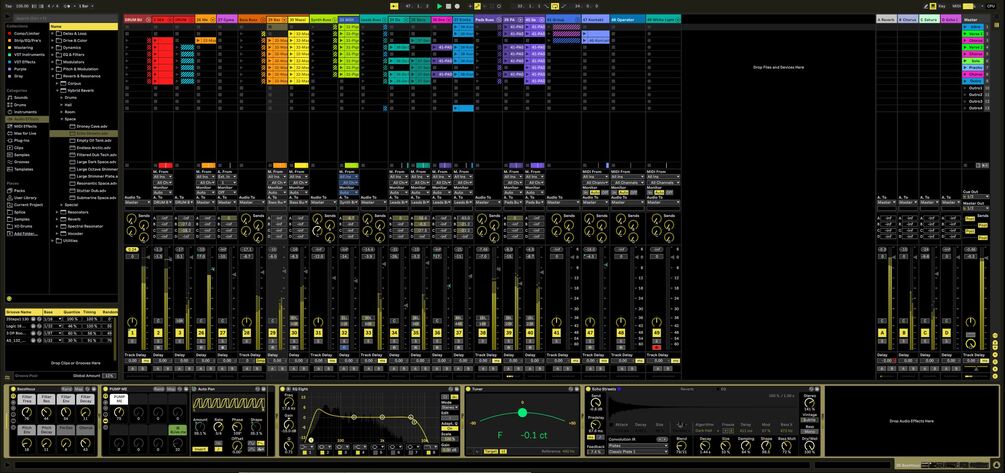This screenshot has width=1005, height=473.
Task: Select Max for Live category in browser
Action: tap(24, 133)
